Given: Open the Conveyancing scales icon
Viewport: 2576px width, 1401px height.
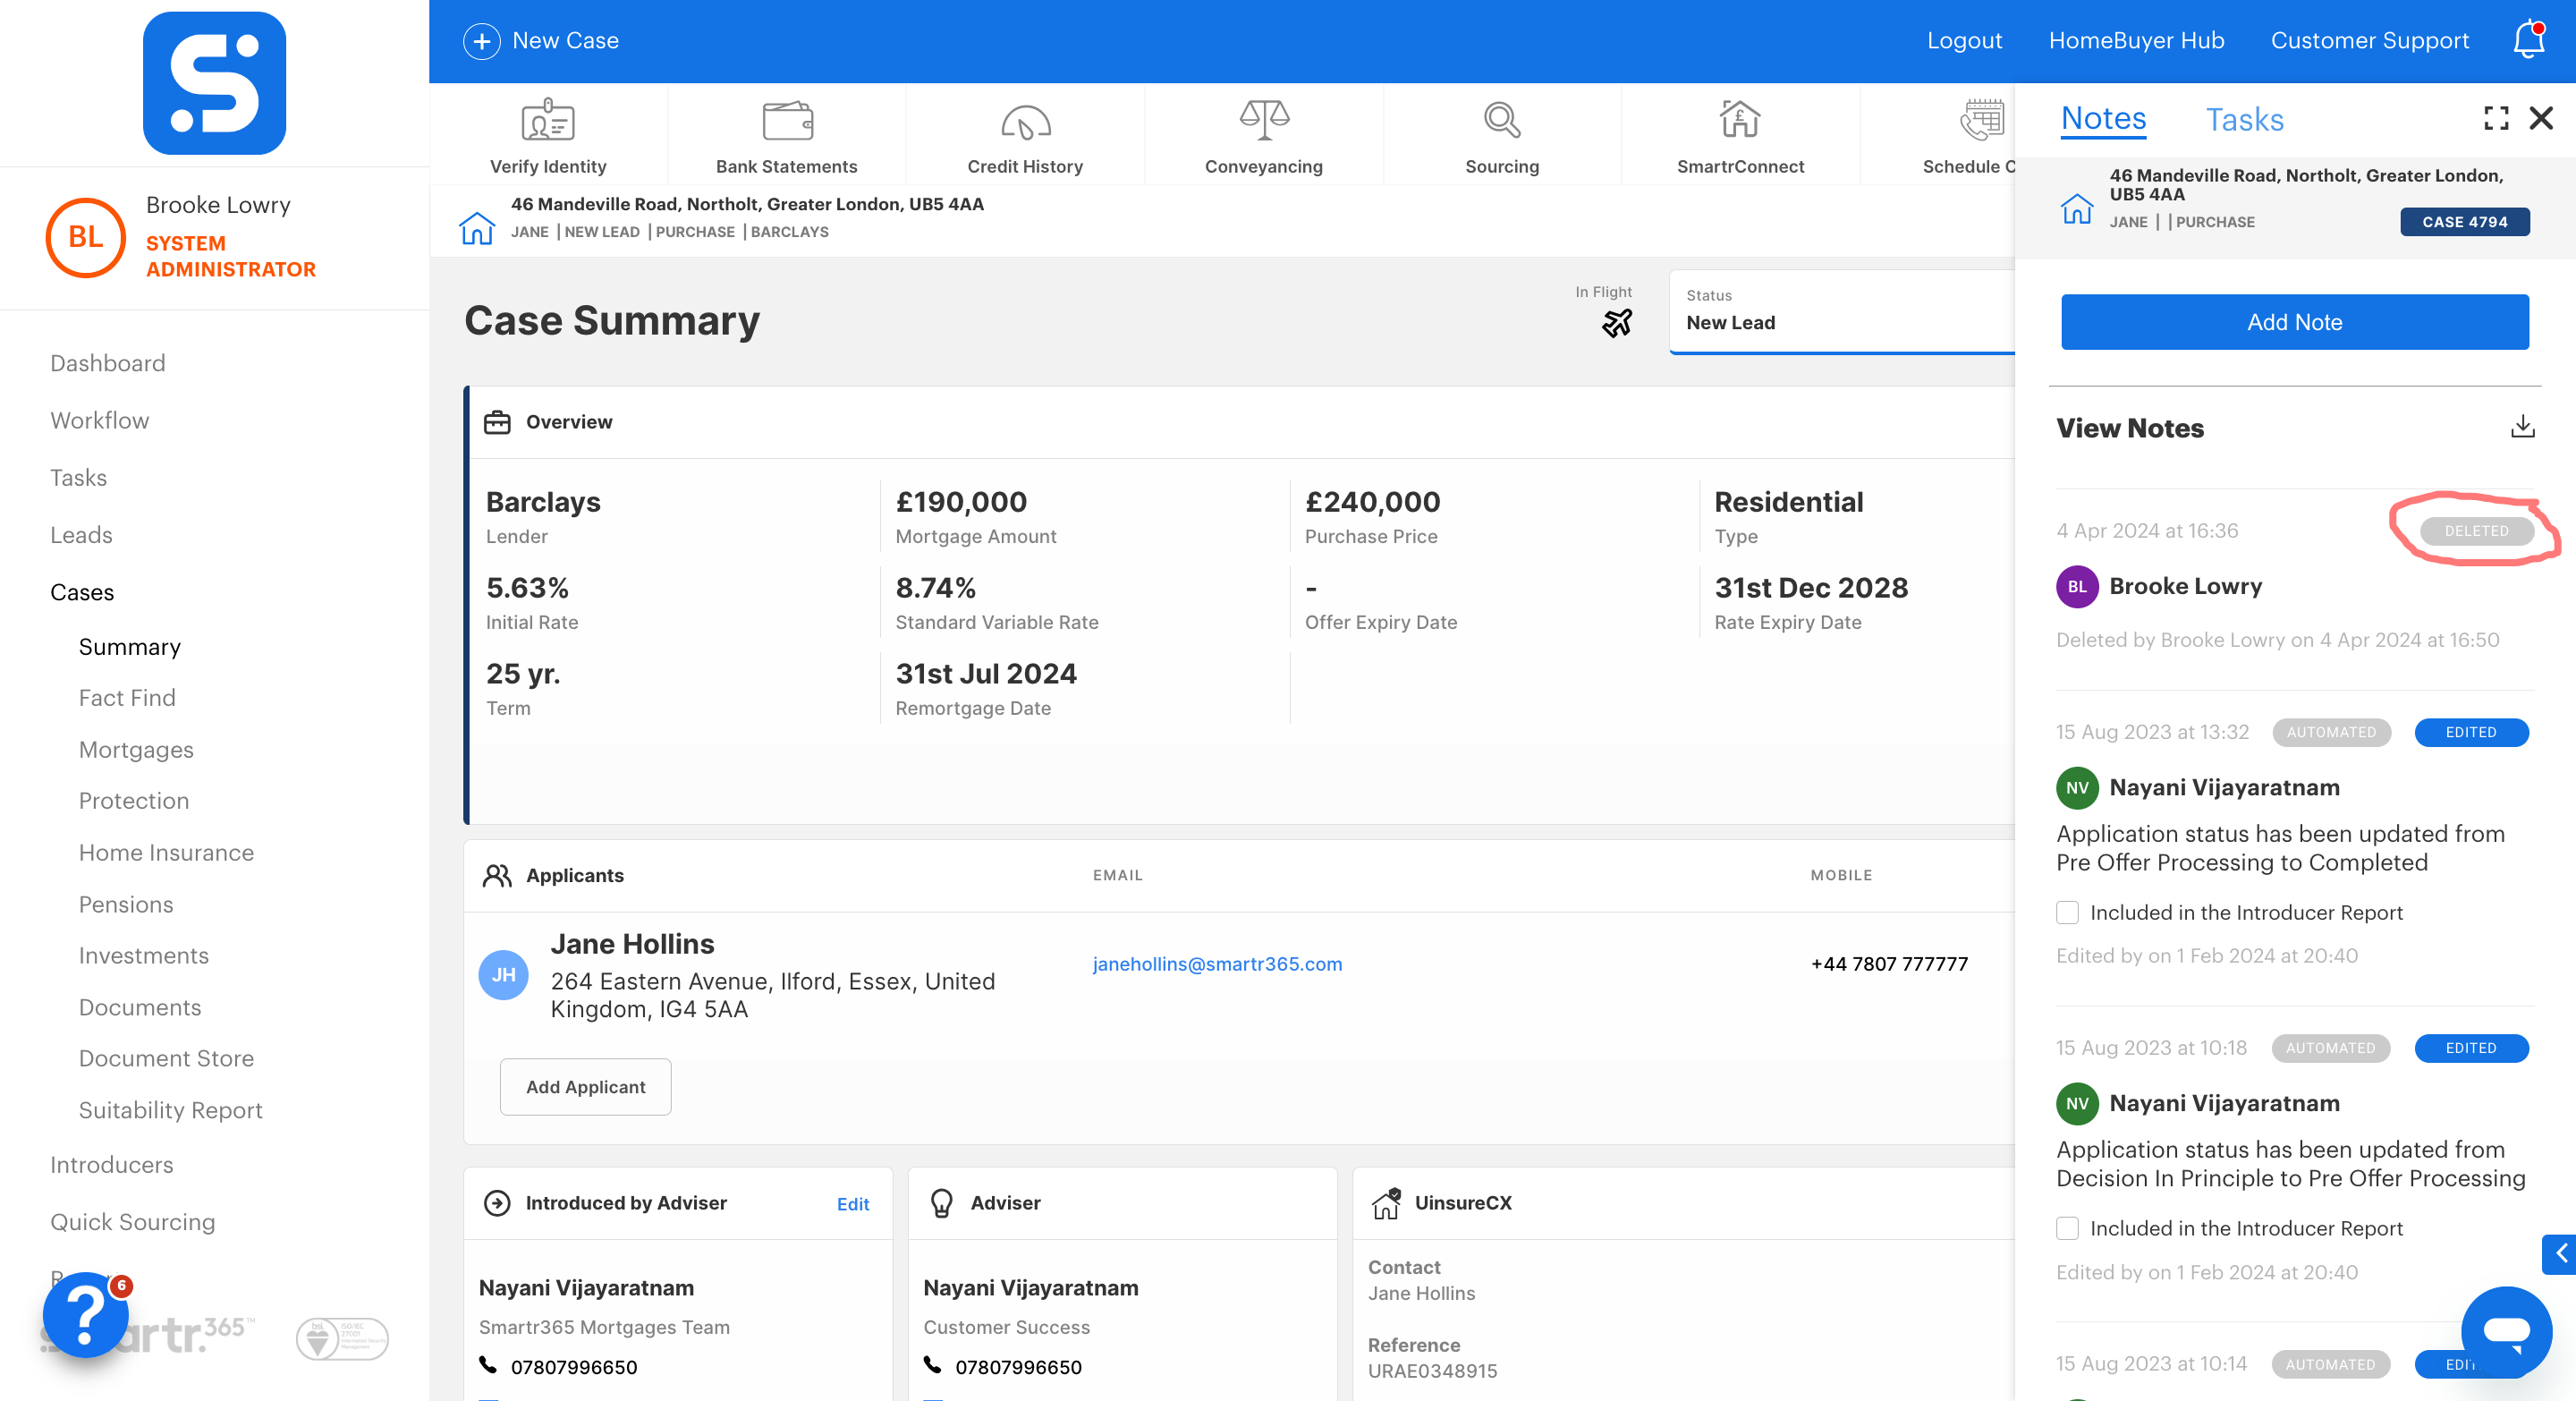Looking at the screenshot, I should (1264, 120).
